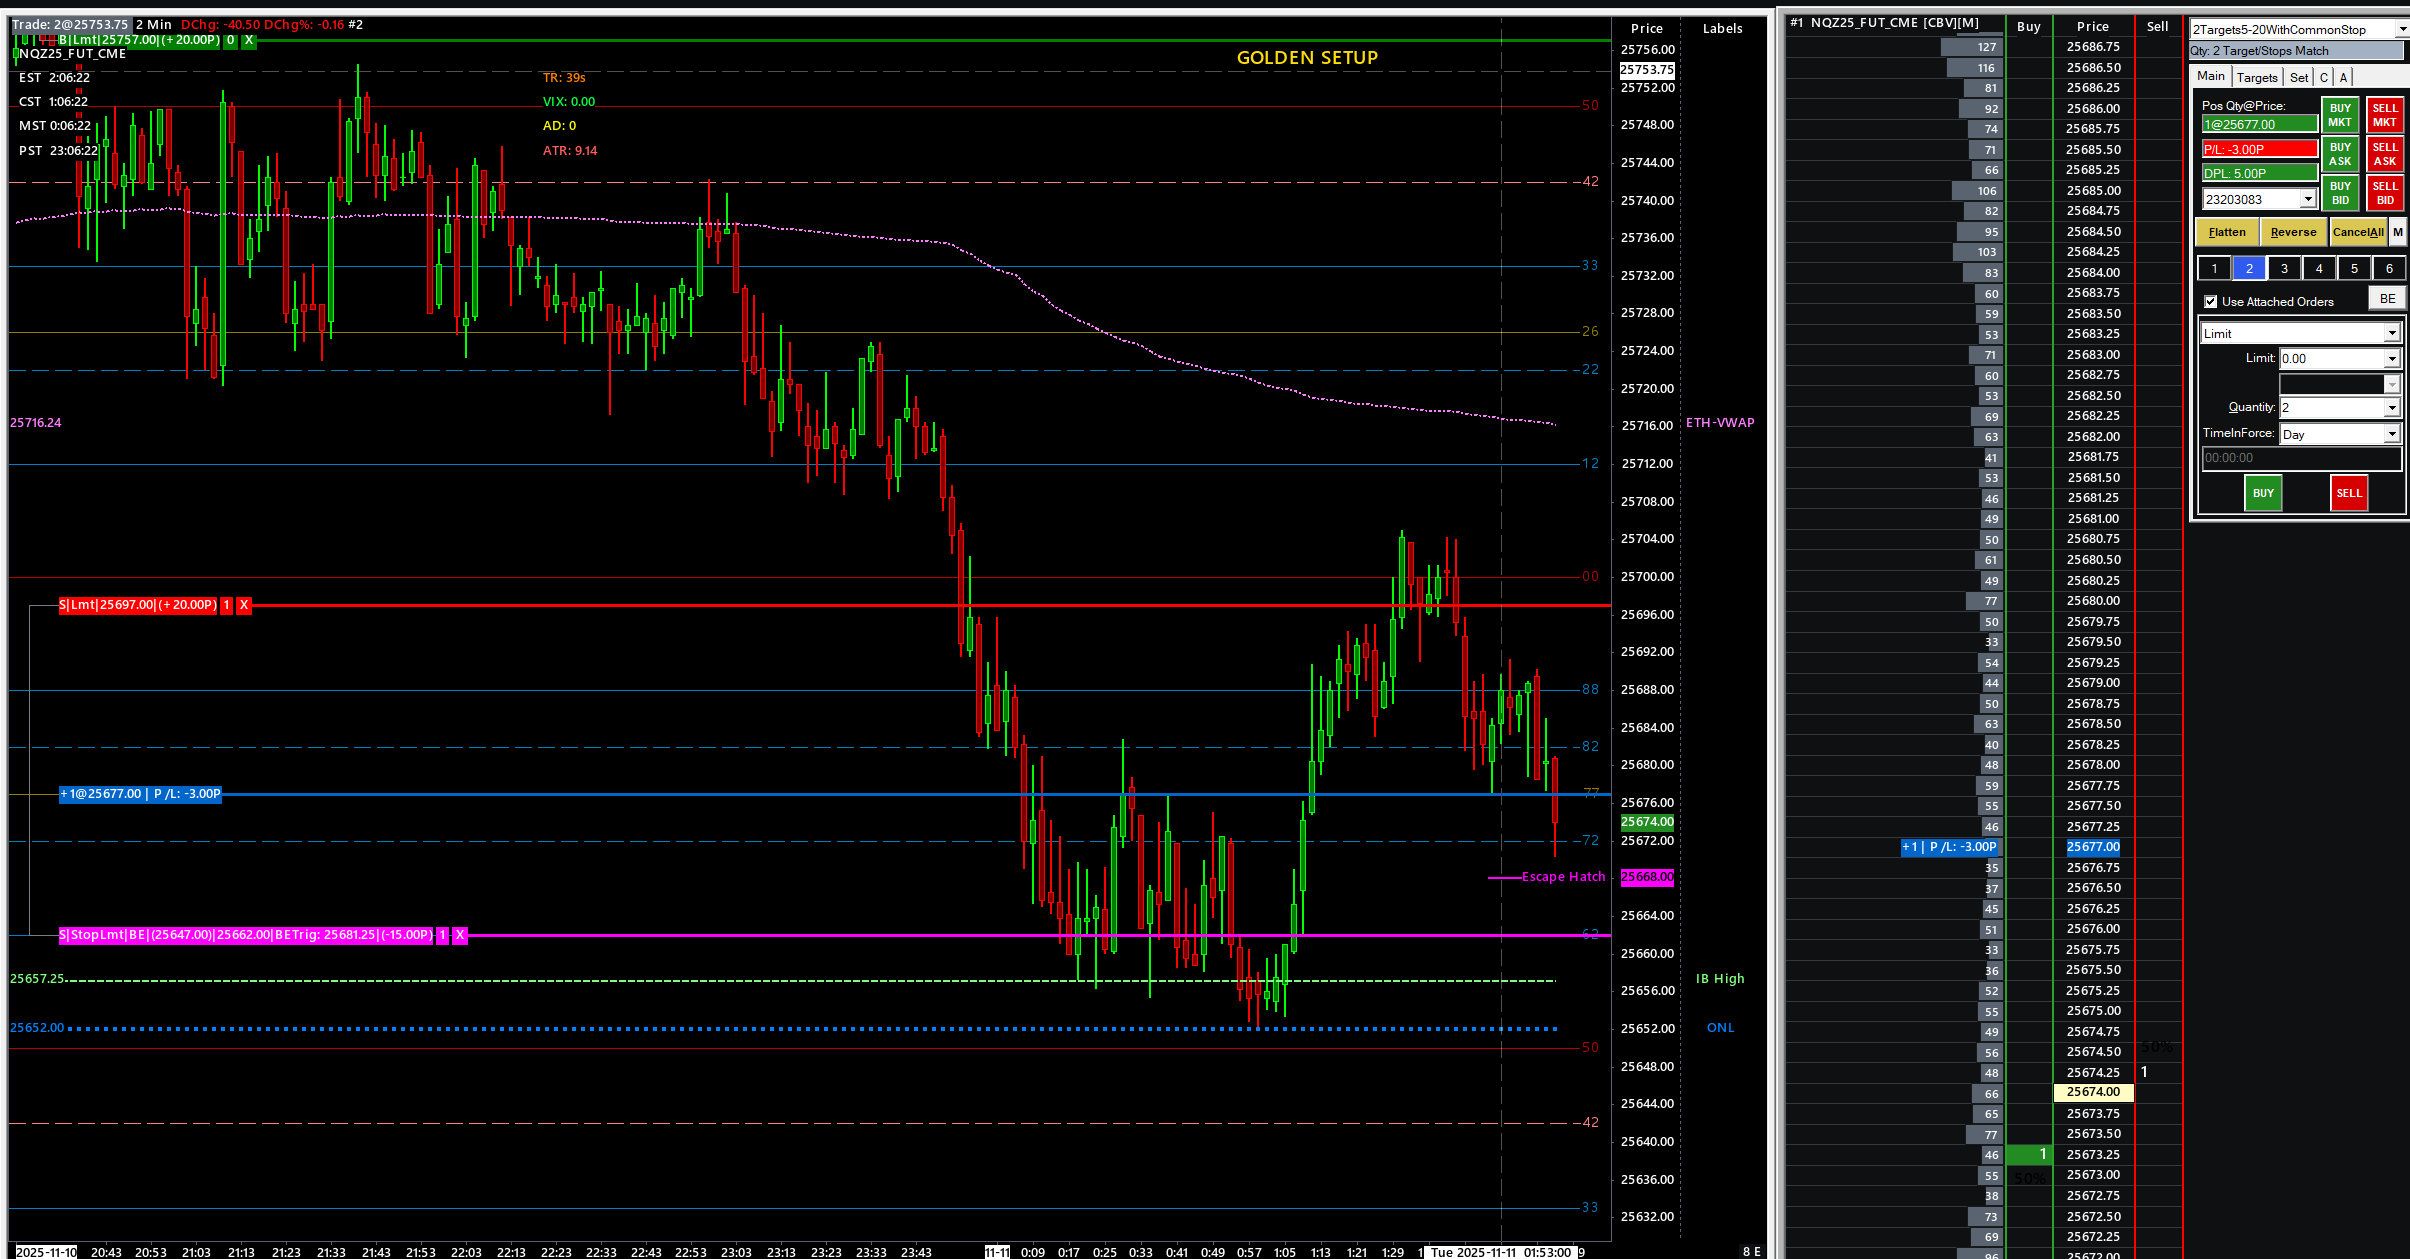Screen dimensions: 2410x1259
Task: Click the SELL ASK button
Action: [x=2384, y=154]
